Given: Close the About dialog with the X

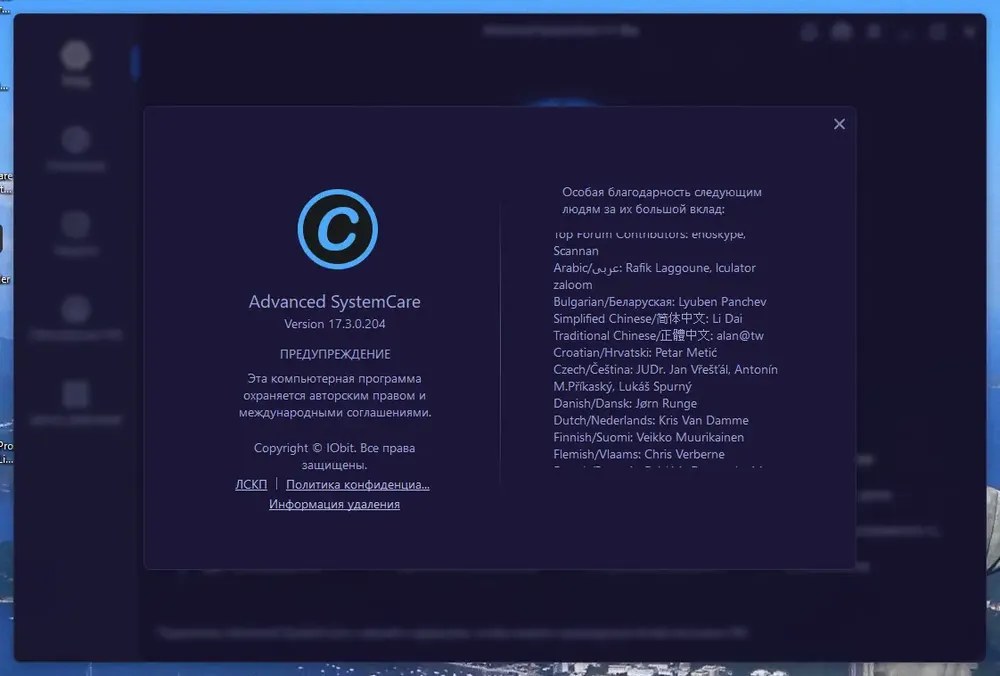Looking at the screenshot, I should [x=839, y=124].
